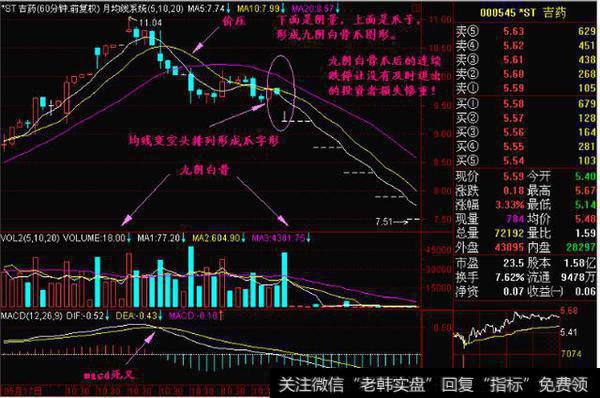Select the 卖① ask row at 5.59
The image size is (600, 398).
(526, 88)
